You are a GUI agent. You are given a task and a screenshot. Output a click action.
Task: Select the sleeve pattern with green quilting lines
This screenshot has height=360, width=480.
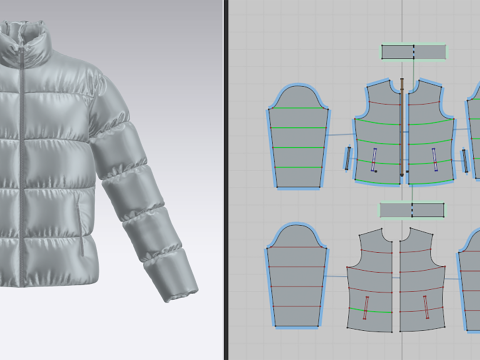click(298, 137)
